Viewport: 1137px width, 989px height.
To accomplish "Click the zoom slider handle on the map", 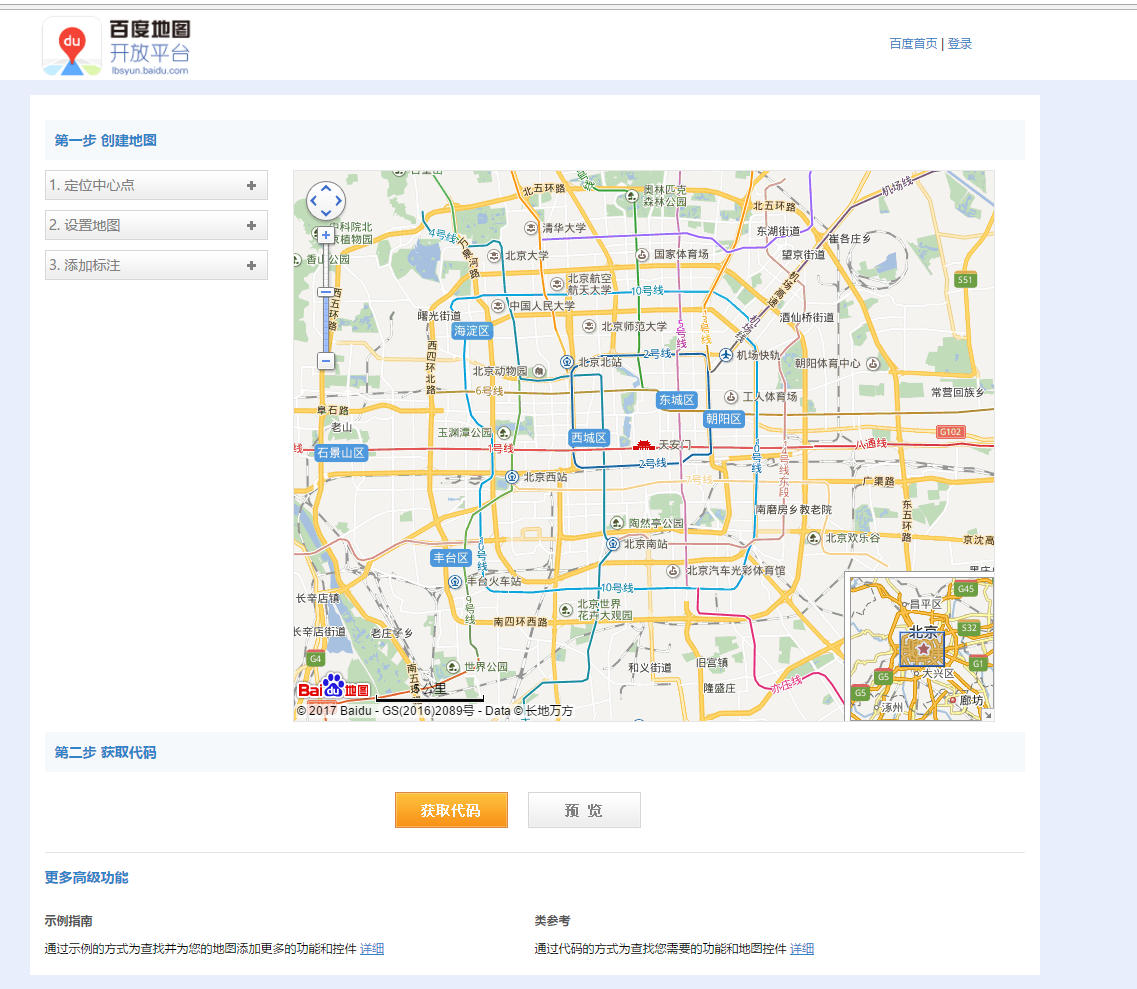I will [x=326, y=292].
